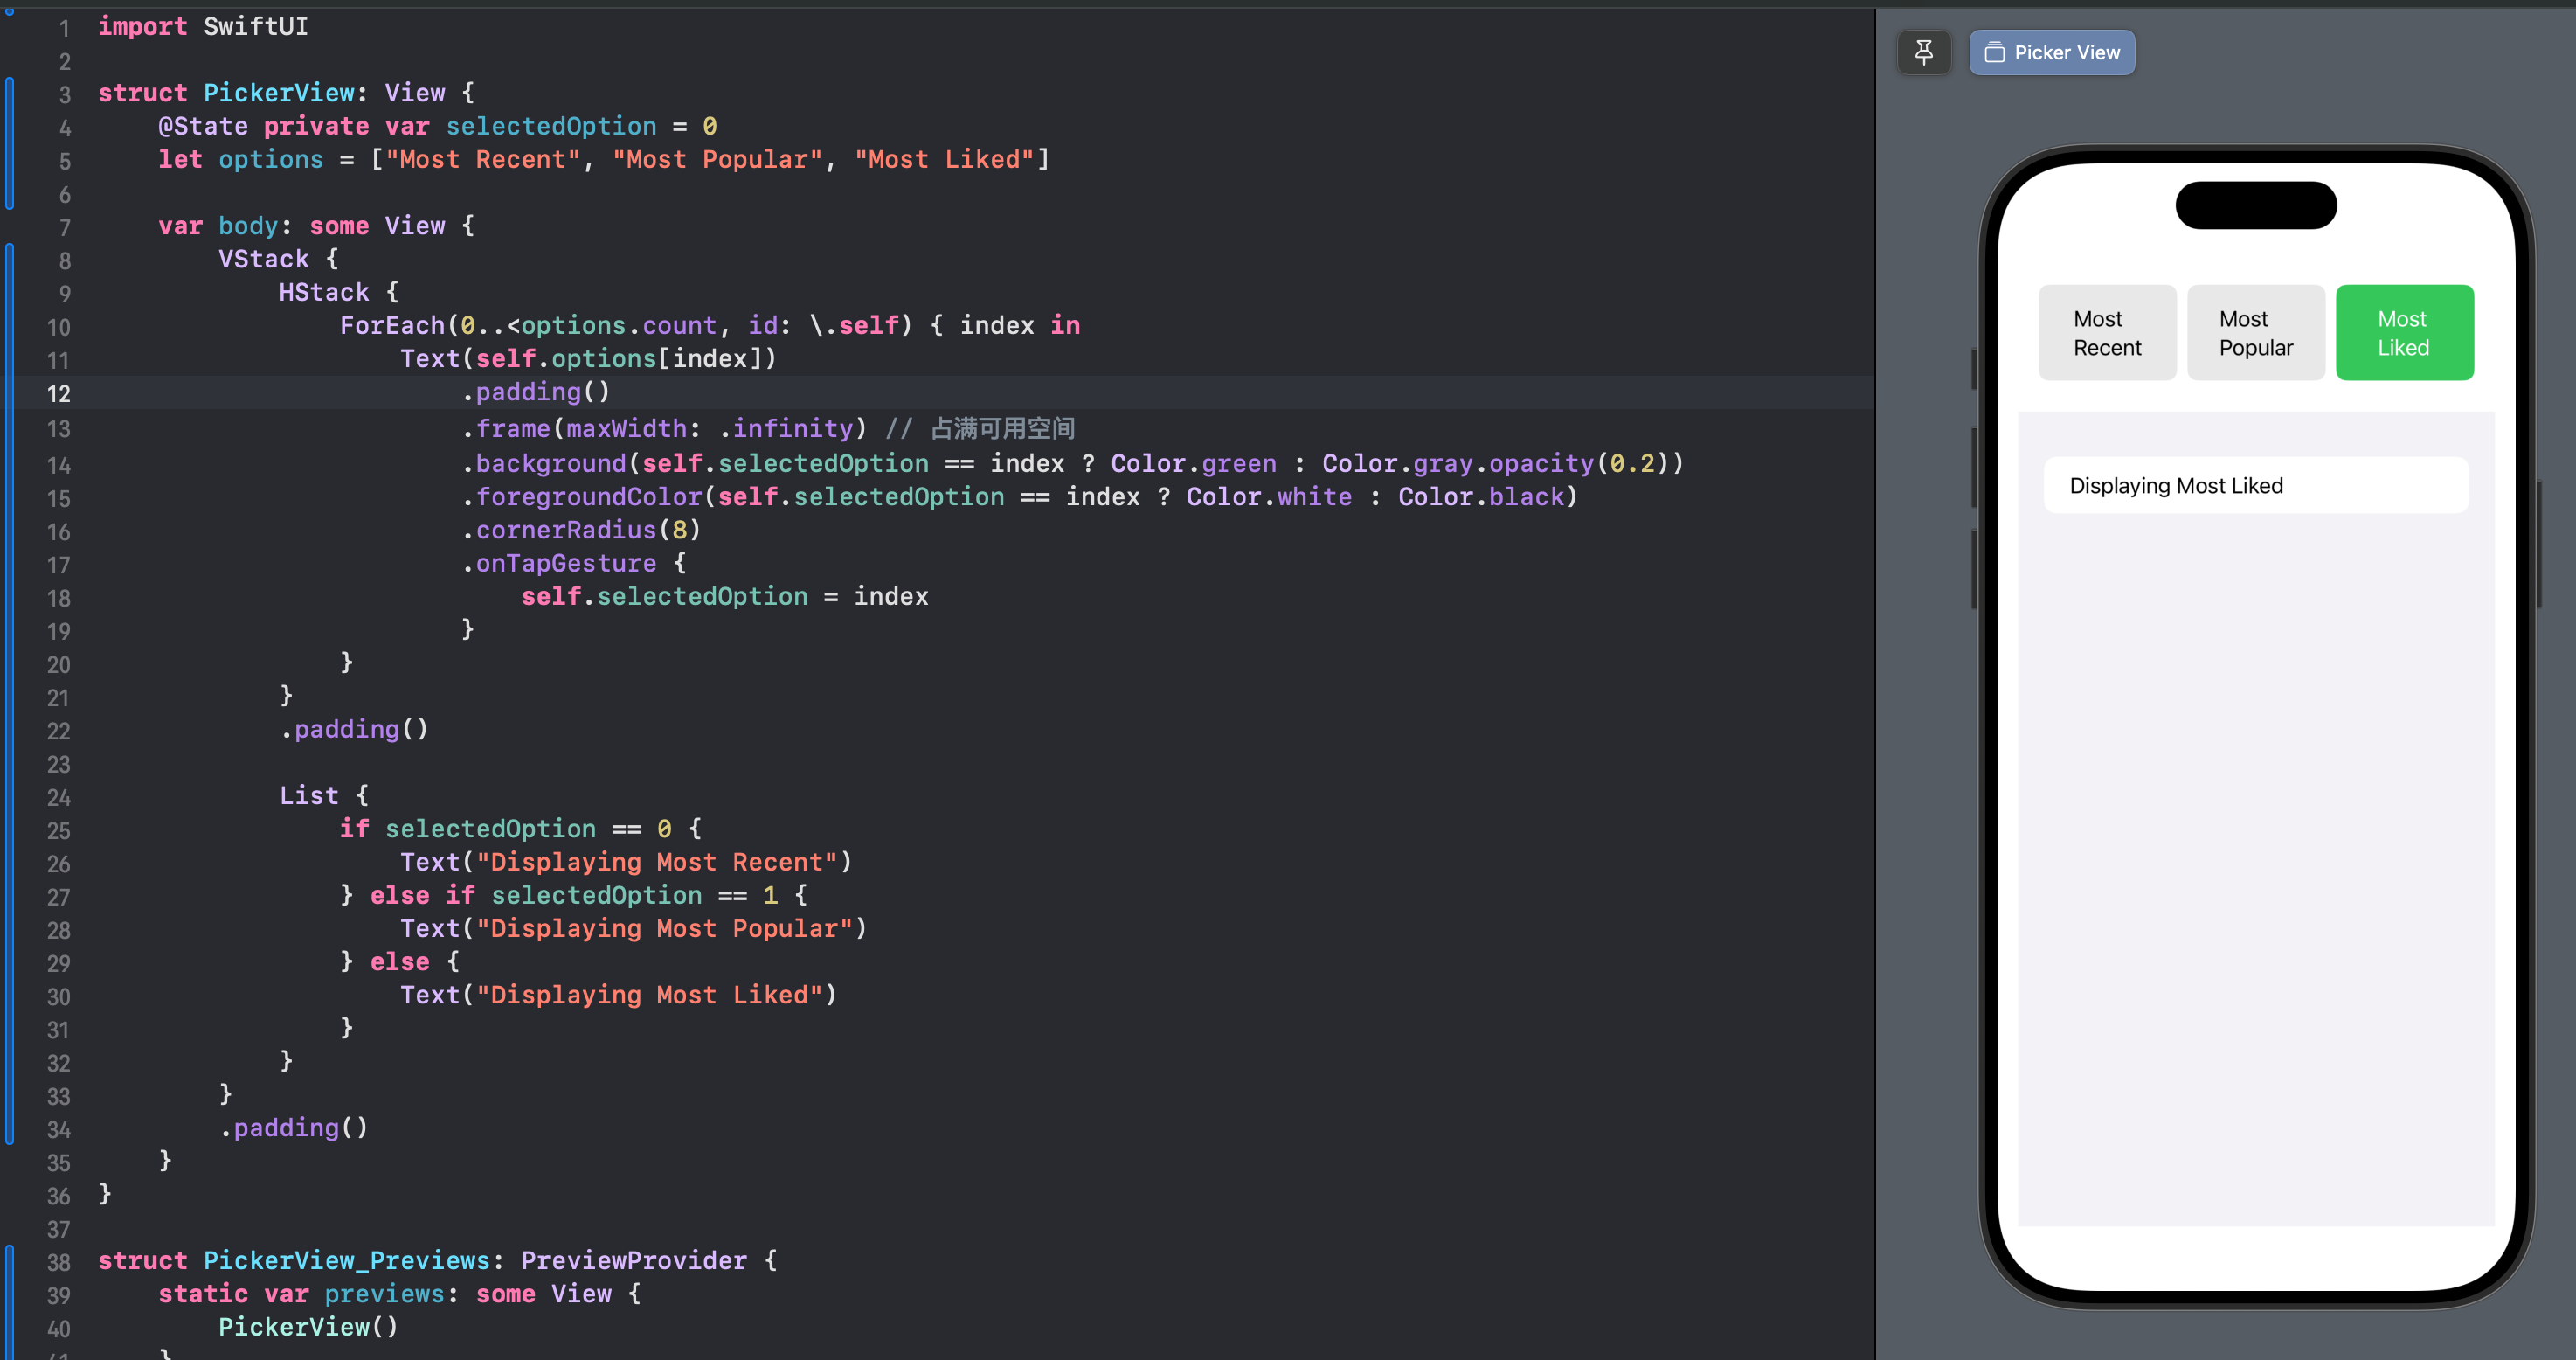
Task: Click else if selectedOption == 1 line
Action: pos(573,895)
